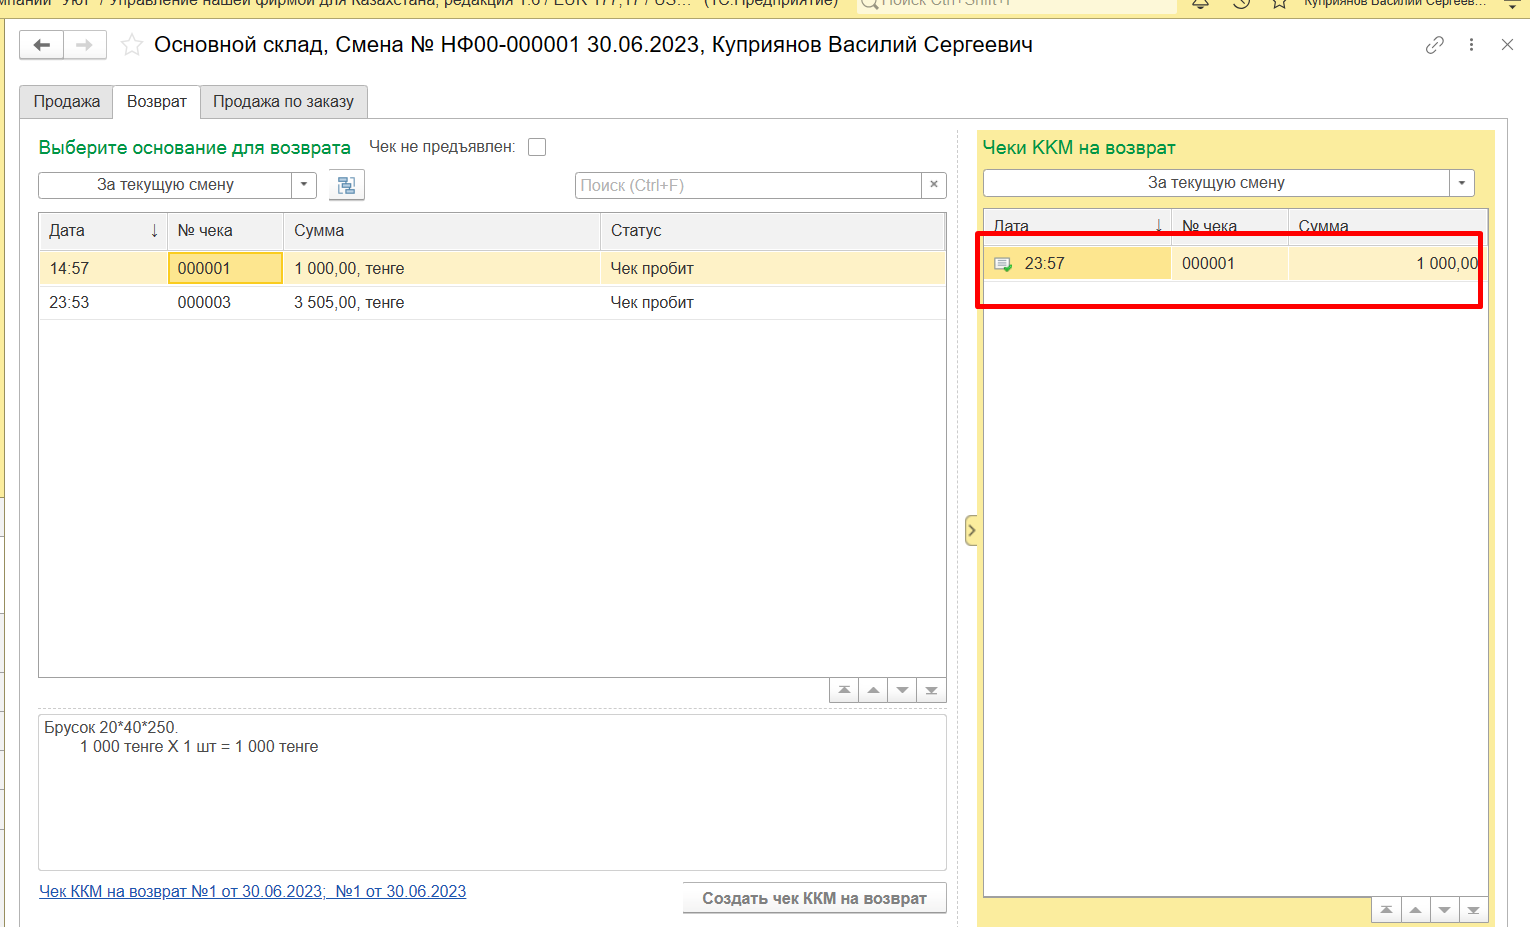Click the forward navigation arrow
The image size is (1530, 927).
(85, 45)
